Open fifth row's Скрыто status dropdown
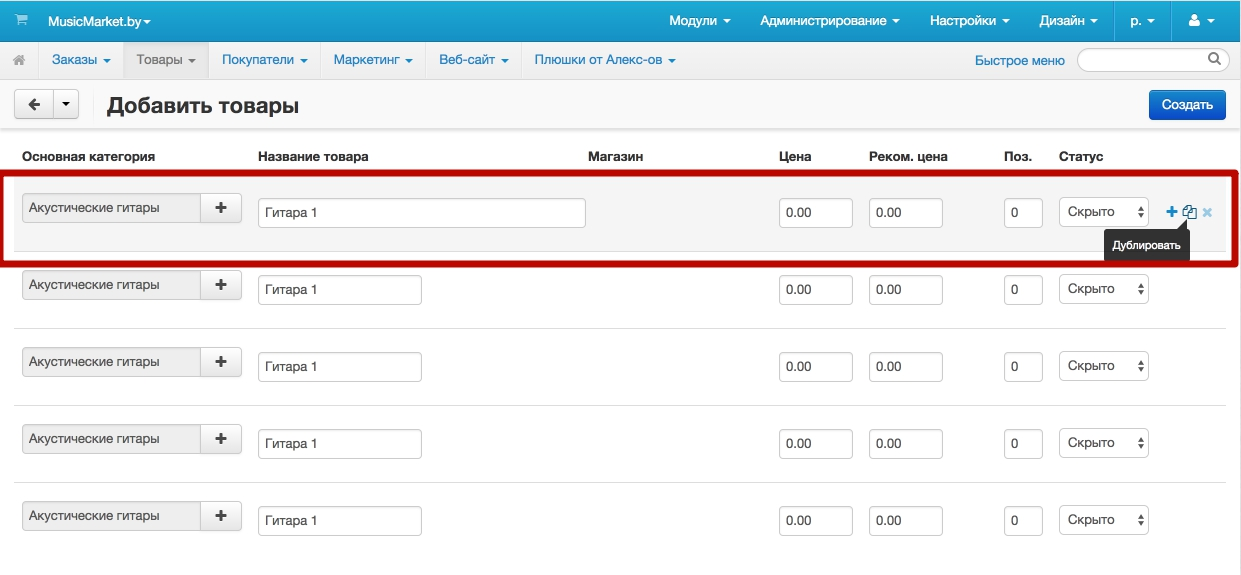Screen dimensions: 1241x575 pos(1104,520)
